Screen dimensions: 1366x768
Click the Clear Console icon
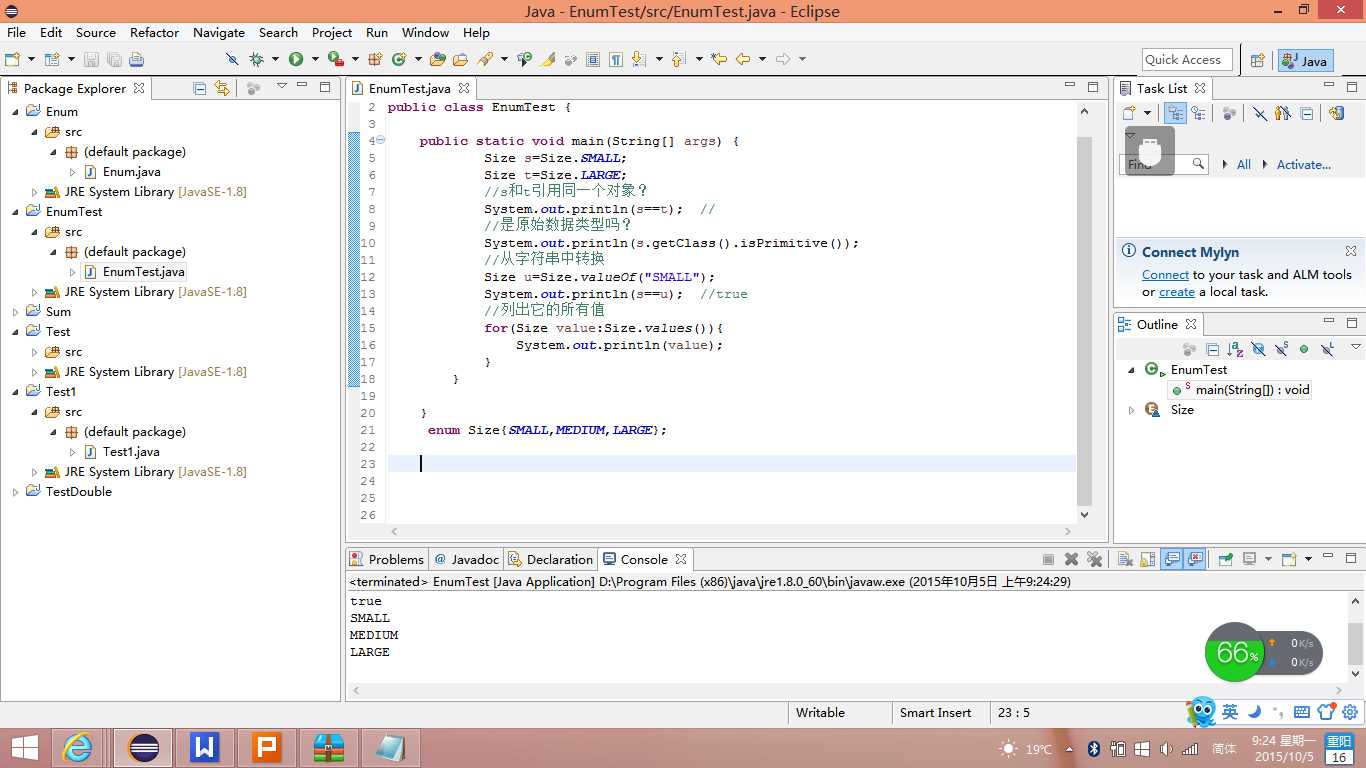pos(1125,560)
